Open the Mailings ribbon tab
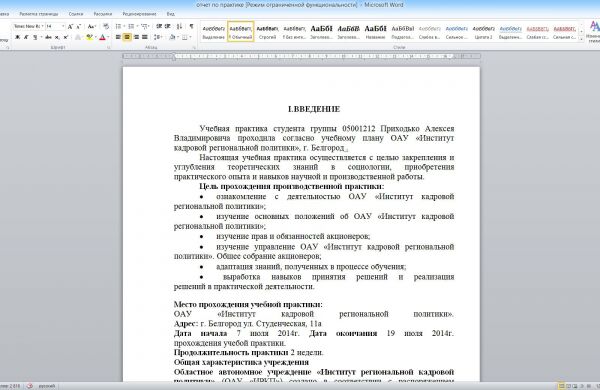This screenshot has width=600, height=390. click(103, 14)
